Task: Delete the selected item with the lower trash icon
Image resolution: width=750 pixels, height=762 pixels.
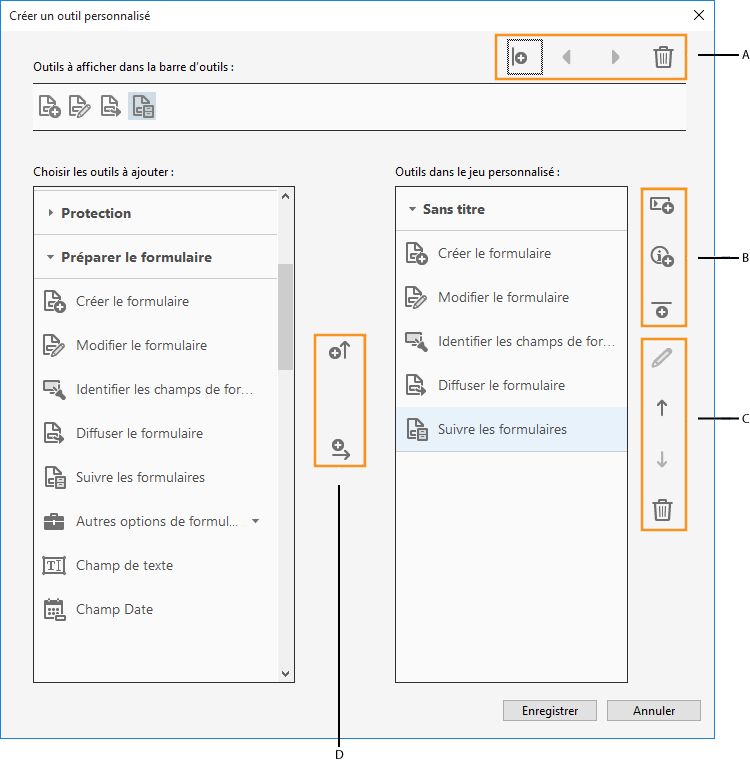Action: point(661,511)
